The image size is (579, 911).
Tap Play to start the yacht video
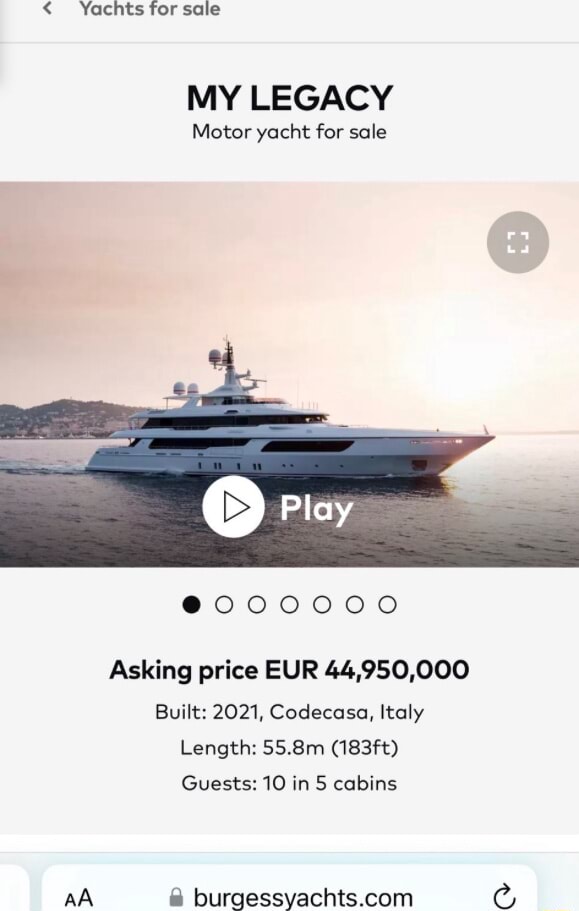(316, 508)
